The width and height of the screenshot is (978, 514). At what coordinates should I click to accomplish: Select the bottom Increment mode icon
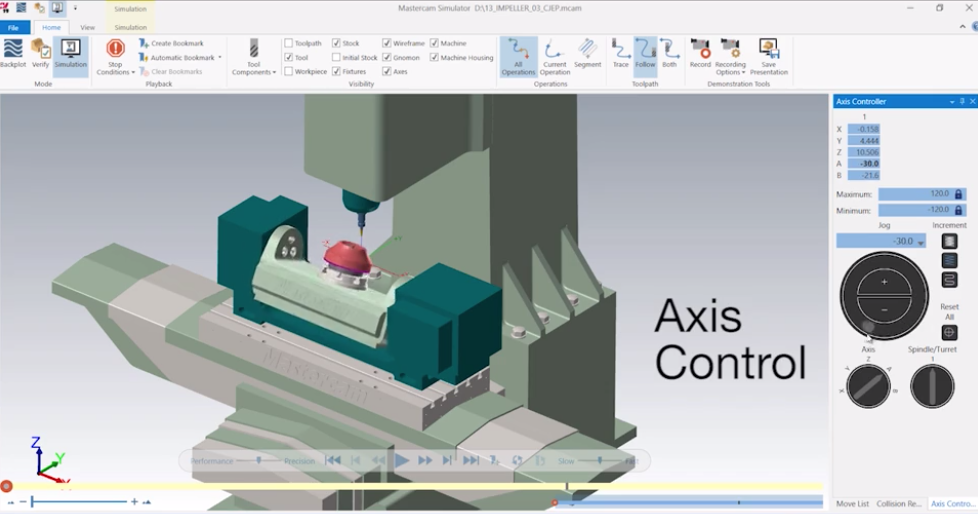point(949,280)
